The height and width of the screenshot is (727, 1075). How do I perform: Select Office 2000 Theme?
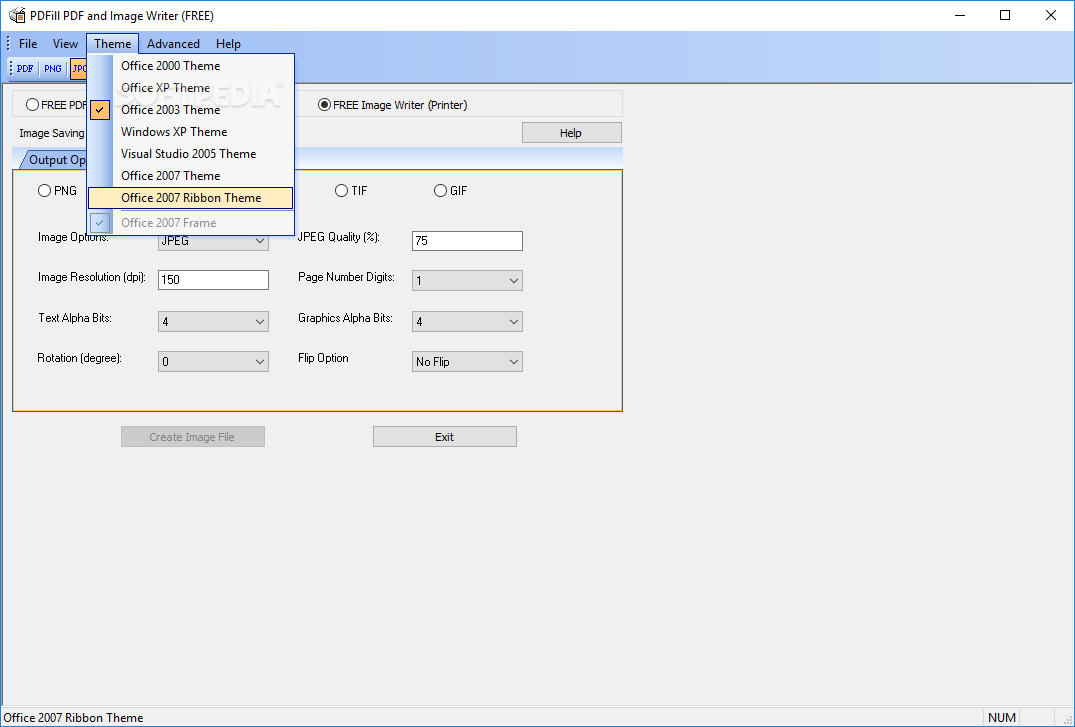pyautogui.click(x=191, y=66)
